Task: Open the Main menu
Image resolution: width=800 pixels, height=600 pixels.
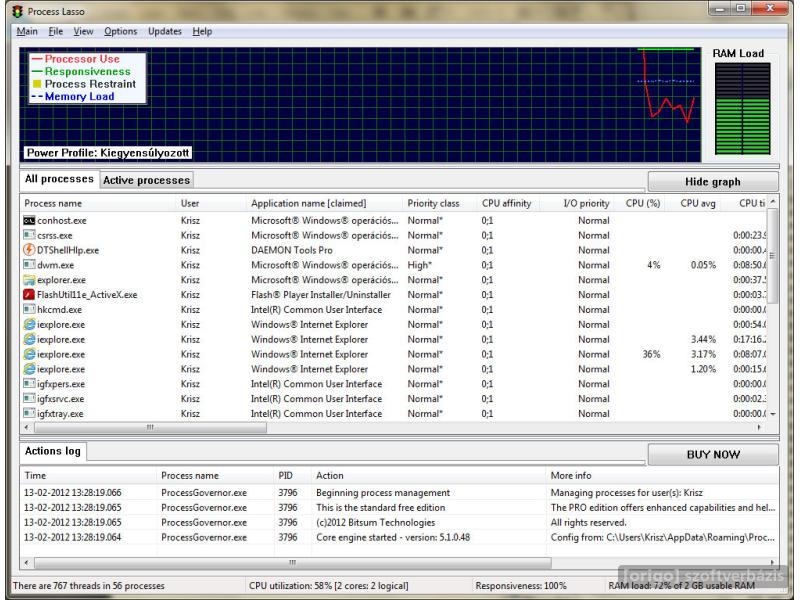Action: click(x=27, y=32)
